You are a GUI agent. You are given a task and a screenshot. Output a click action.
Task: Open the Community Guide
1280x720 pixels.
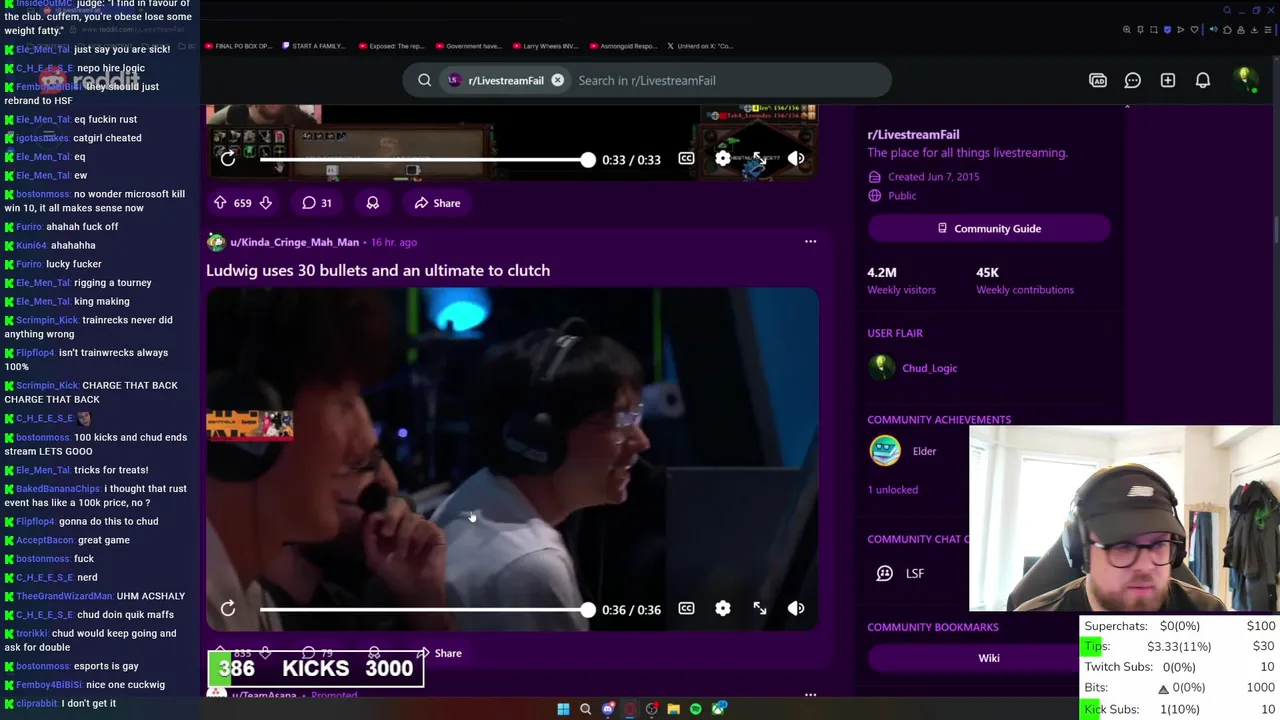989,229
